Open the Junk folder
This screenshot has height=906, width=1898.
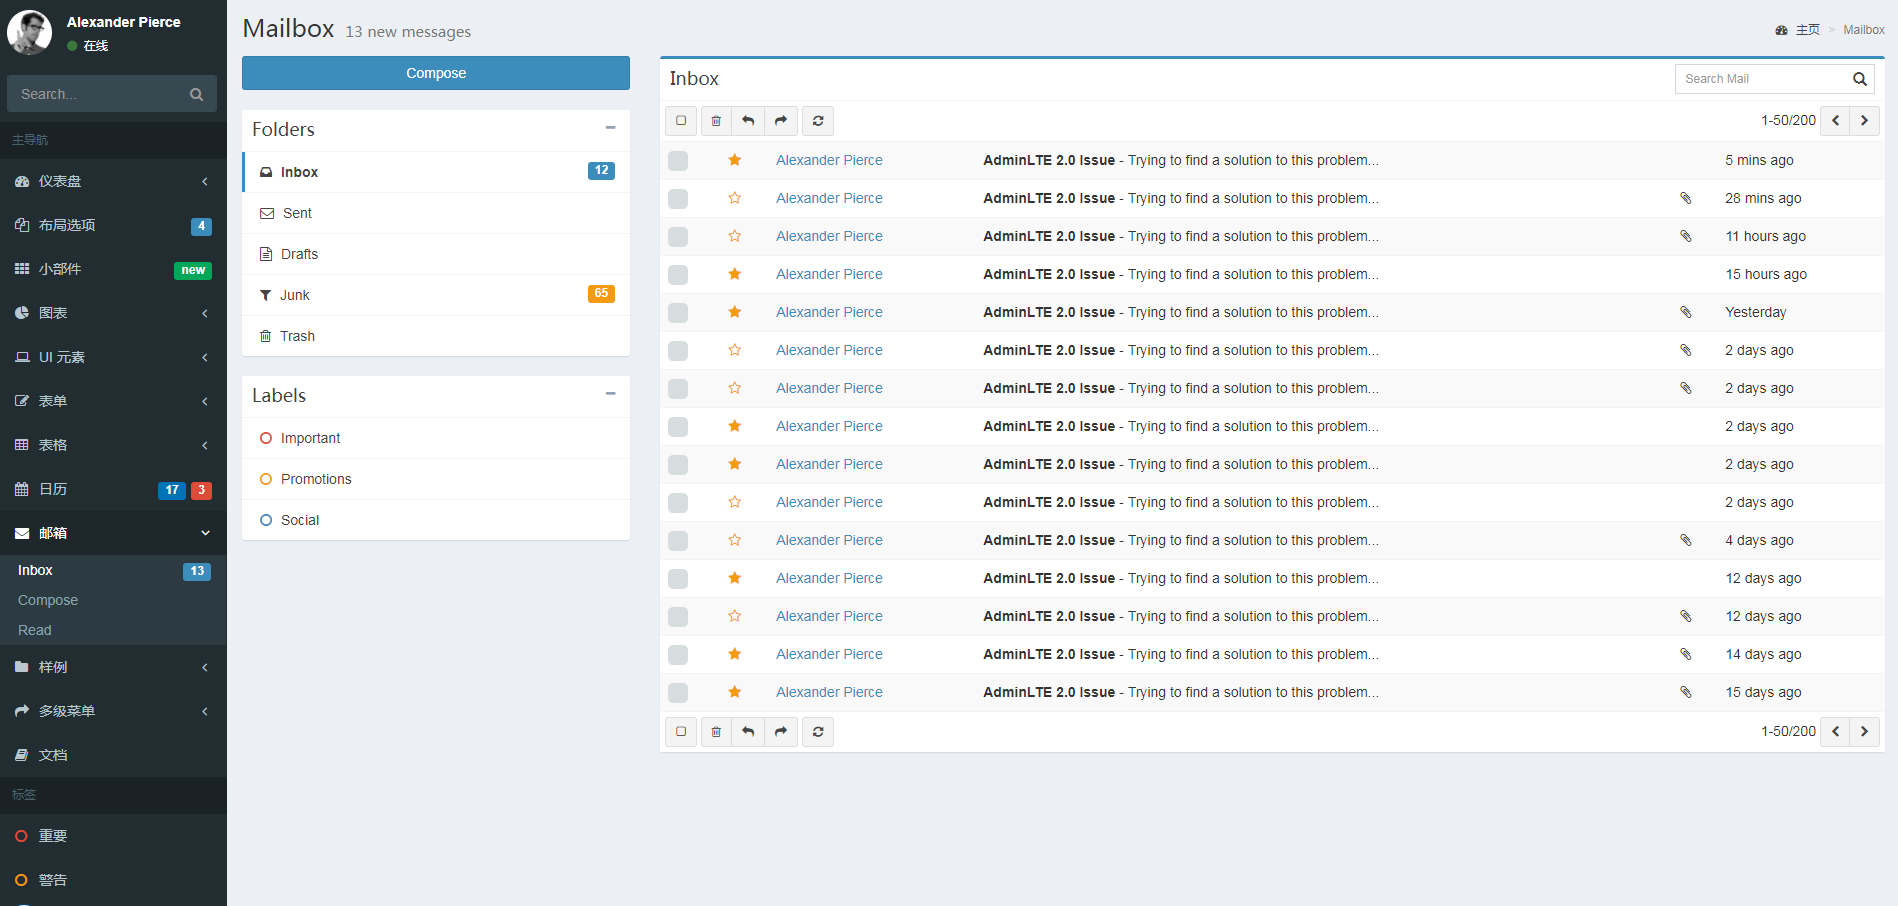[295, 295]
